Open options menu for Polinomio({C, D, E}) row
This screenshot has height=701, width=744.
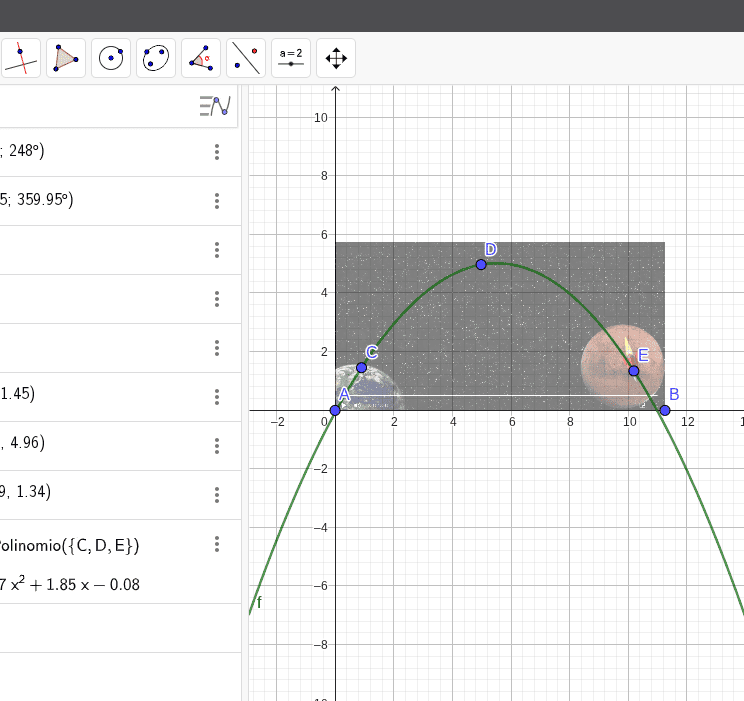point(217,544)
